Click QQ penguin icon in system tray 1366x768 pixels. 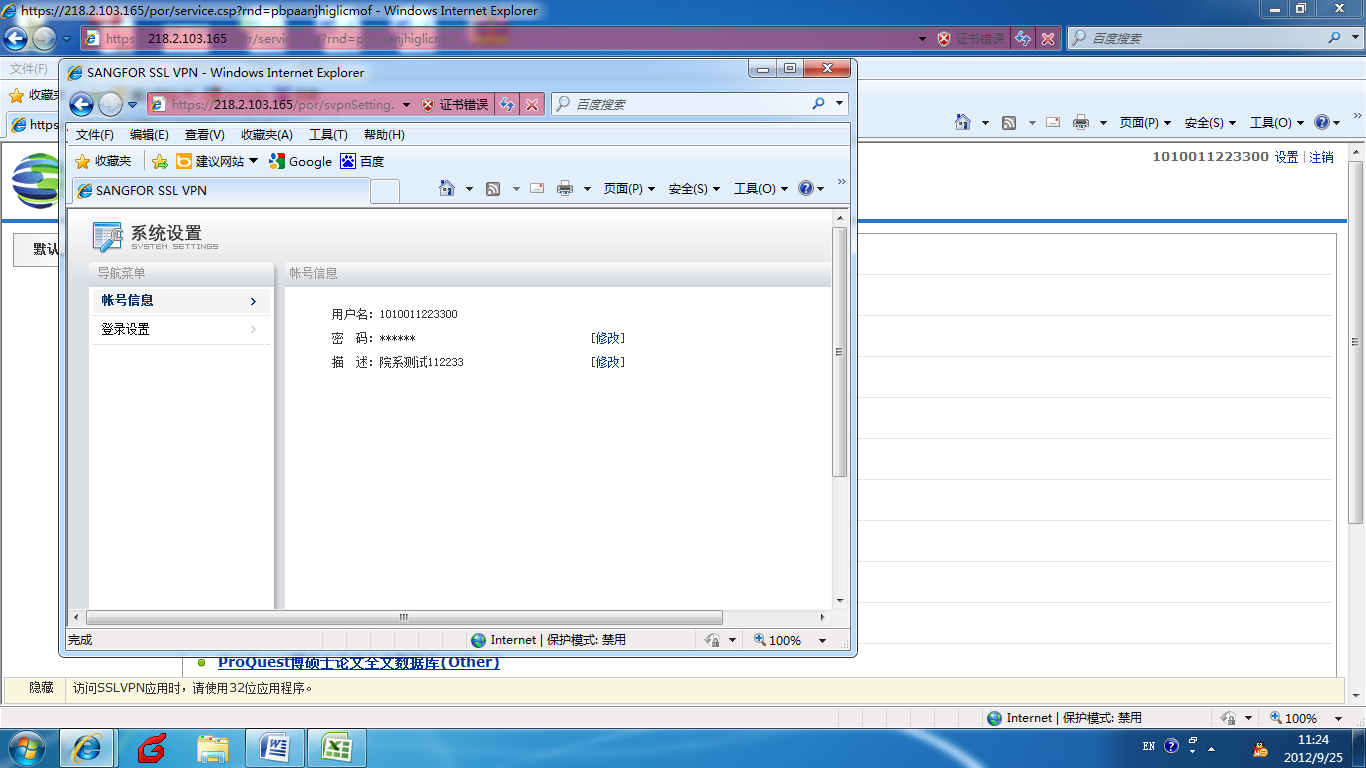(1260, 749)
